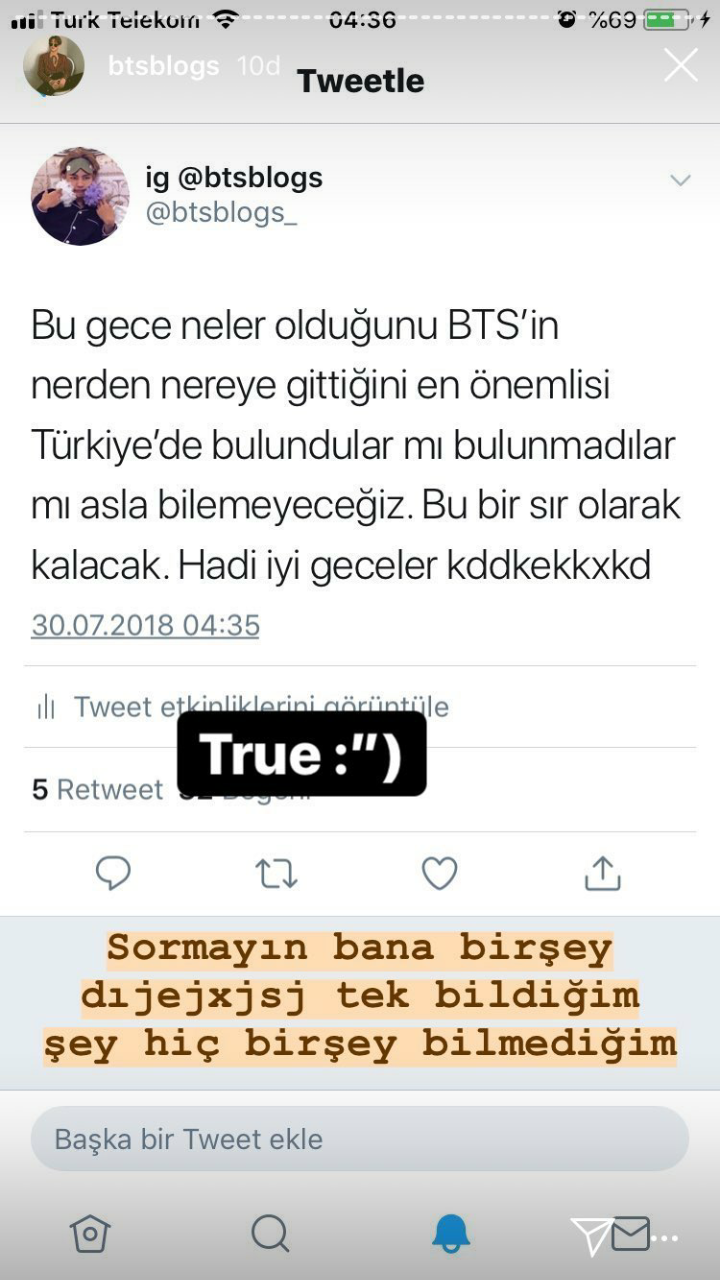
Task: Open the search magnifier tab
Action: pos(270,1233)
